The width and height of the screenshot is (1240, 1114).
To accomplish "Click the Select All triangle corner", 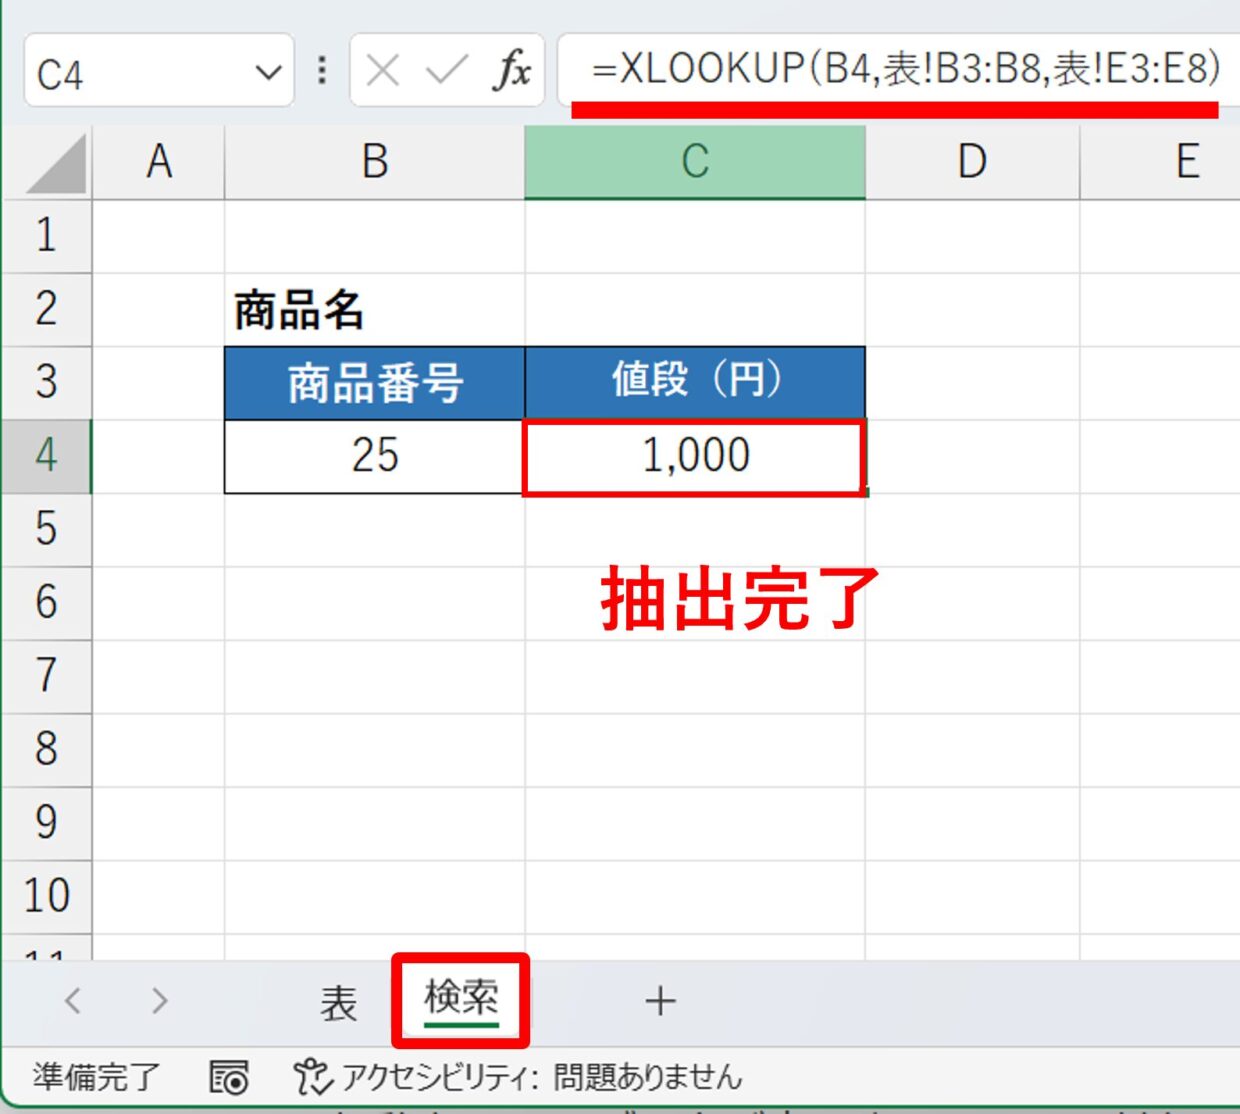I will pyautogui.click(x=57, y=164).
